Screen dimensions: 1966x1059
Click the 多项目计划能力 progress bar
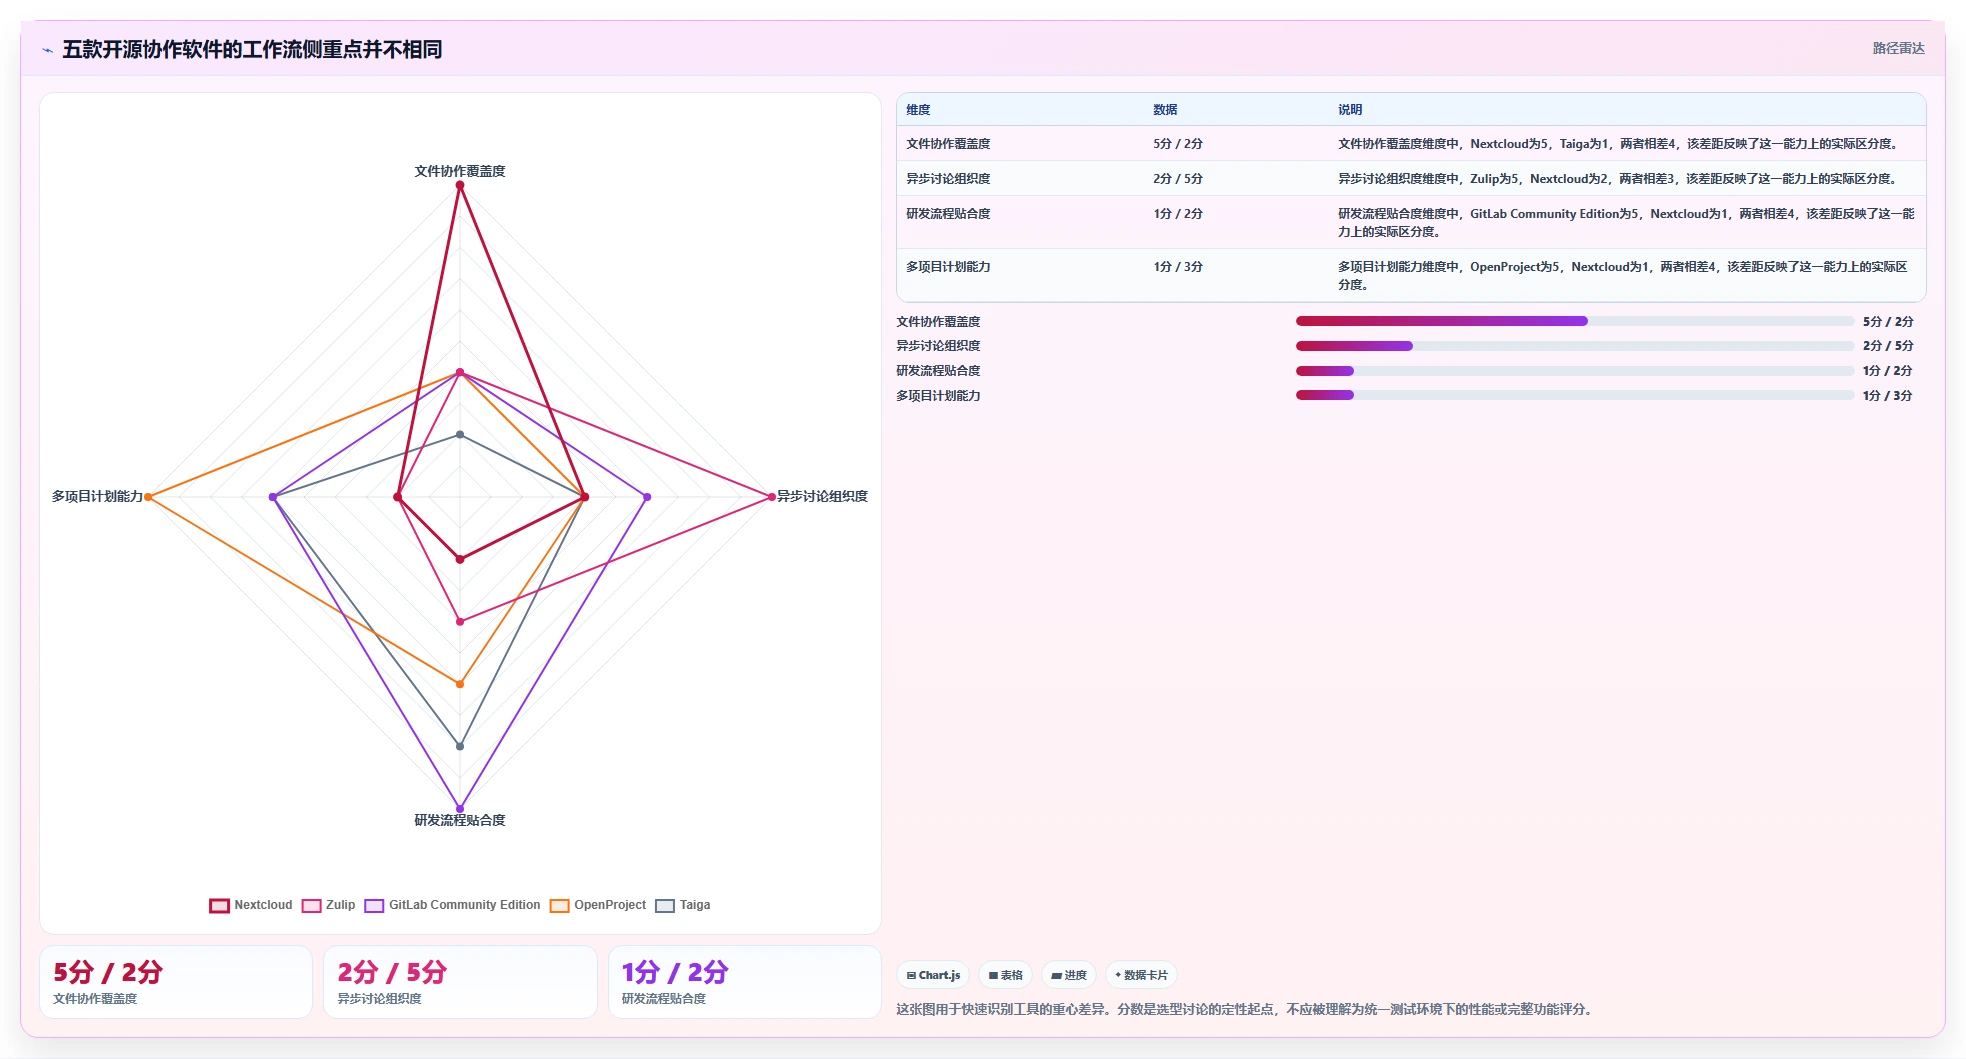click(x=1574, y=395)
